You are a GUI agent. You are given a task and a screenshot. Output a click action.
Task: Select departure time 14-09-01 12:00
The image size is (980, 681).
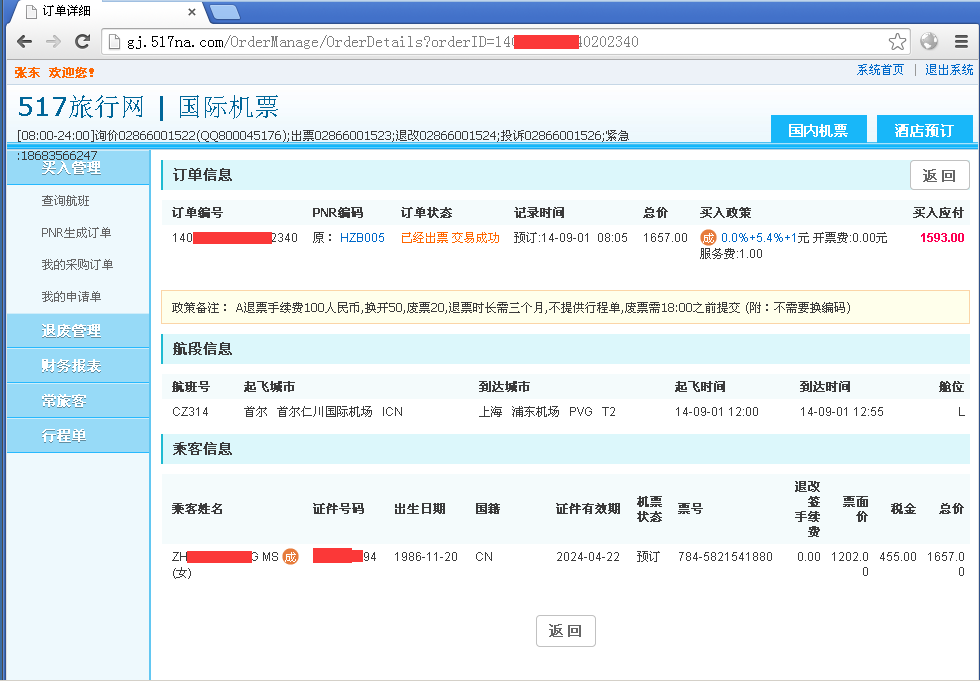[x=716, y=412]
